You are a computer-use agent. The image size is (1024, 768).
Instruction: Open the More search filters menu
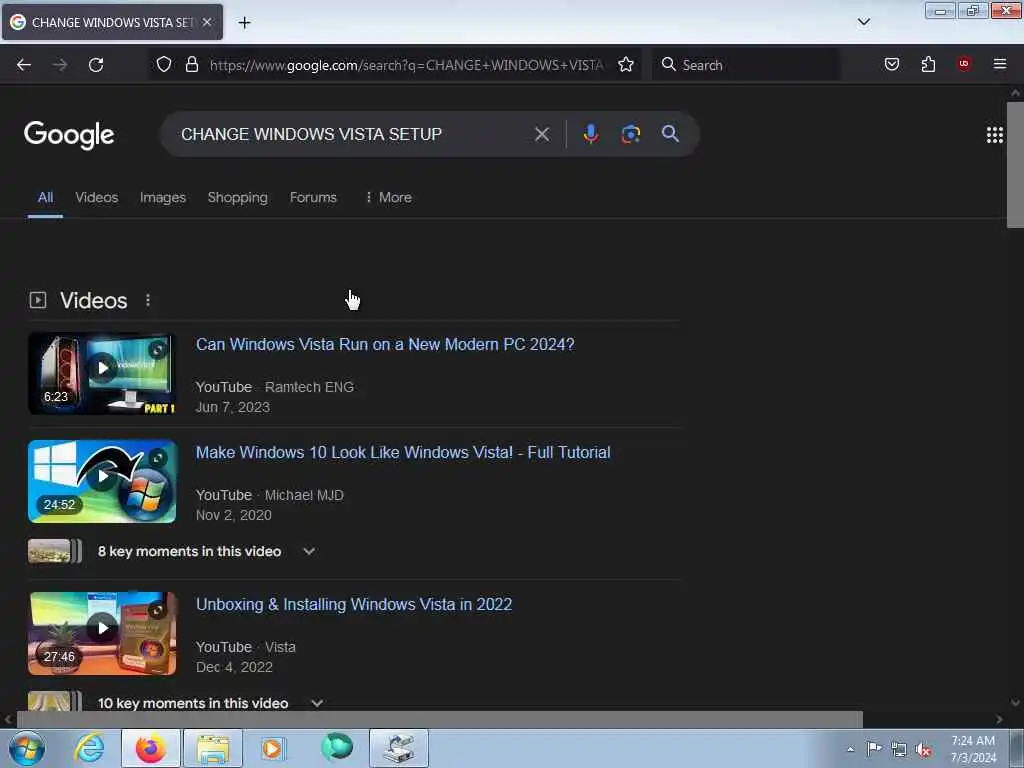coord(388,197)
